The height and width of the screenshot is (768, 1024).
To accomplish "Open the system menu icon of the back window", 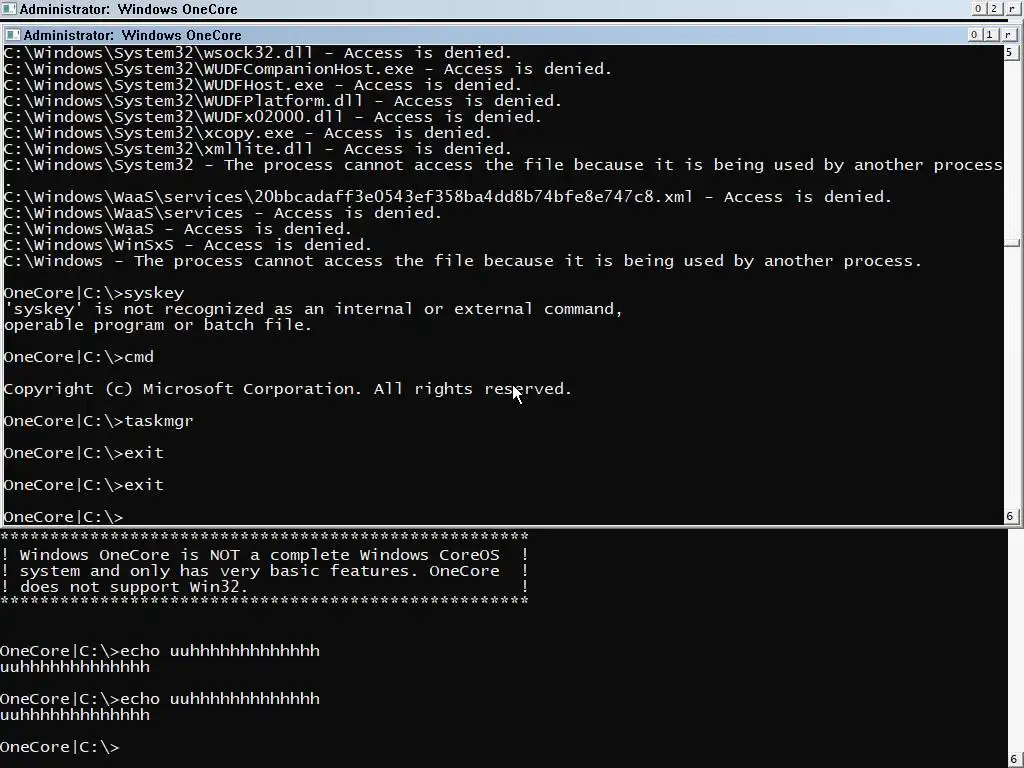I will pos(8,9).
